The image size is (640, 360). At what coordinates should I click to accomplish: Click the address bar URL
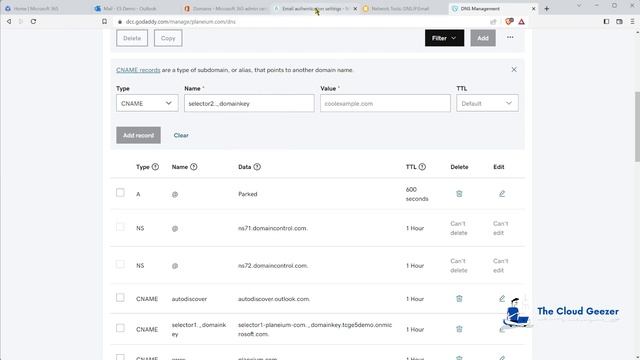(x=180, y=22)
